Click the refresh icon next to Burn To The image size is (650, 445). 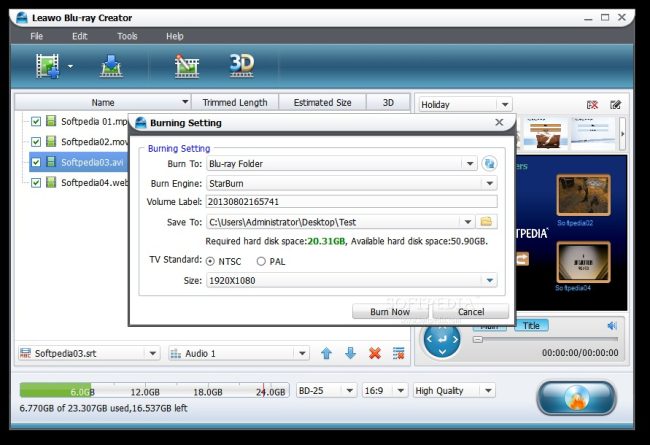489,163
